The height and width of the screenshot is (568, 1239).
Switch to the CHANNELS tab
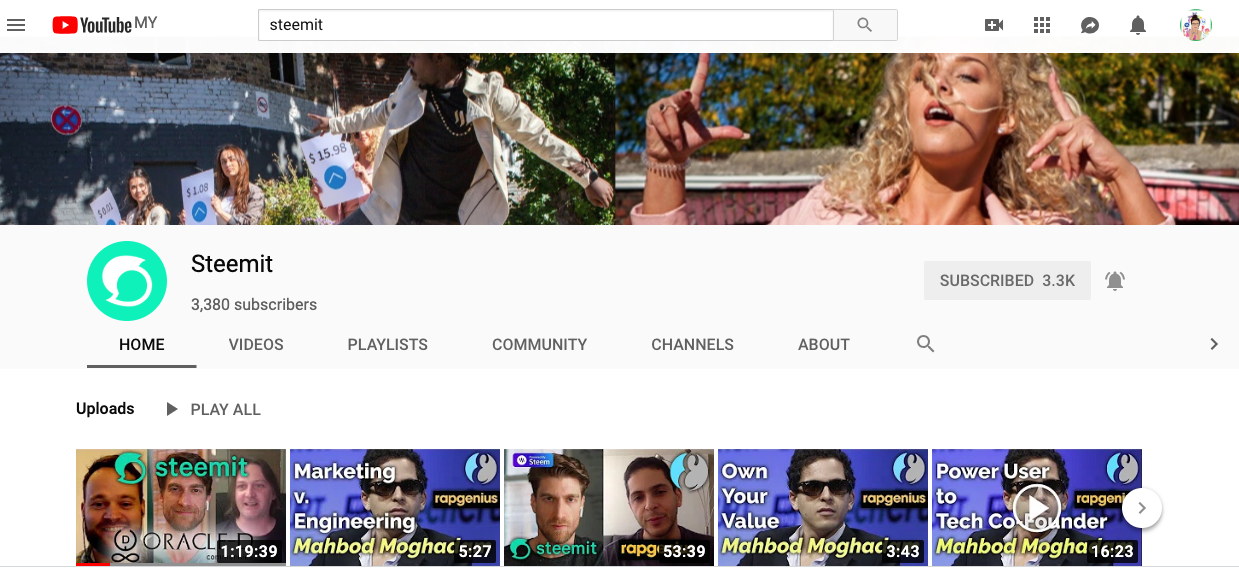[693, 344]
